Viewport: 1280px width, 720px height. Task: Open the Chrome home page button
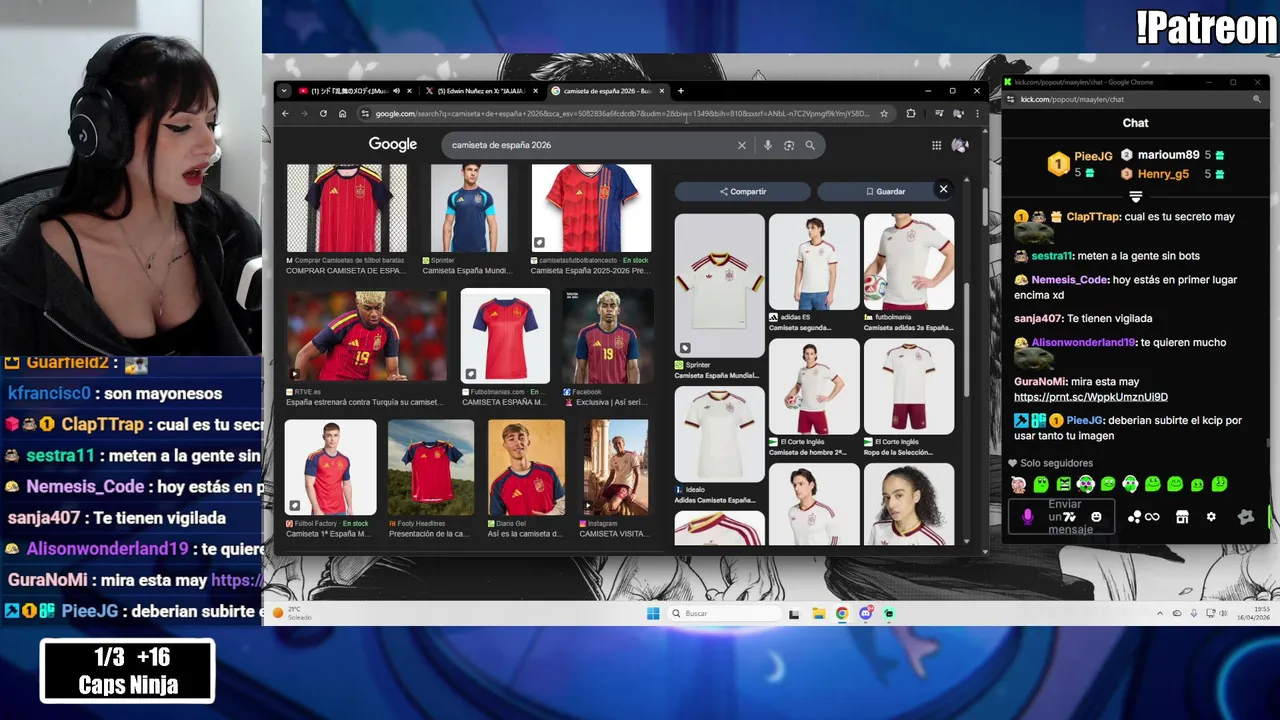tap(342, 114)
